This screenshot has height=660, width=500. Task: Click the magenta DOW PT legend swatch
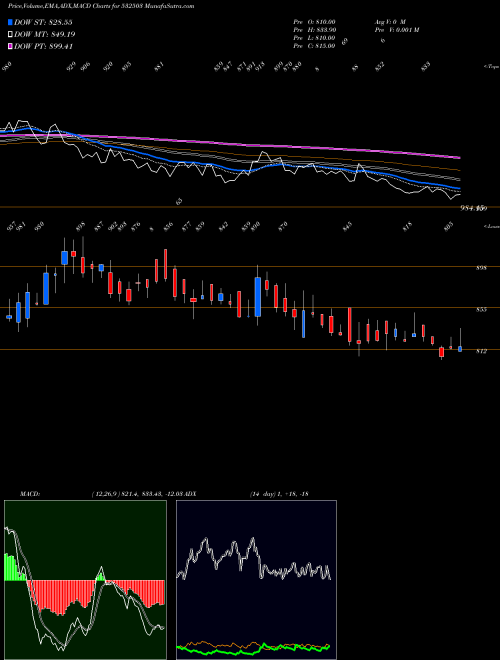point(10,47)
